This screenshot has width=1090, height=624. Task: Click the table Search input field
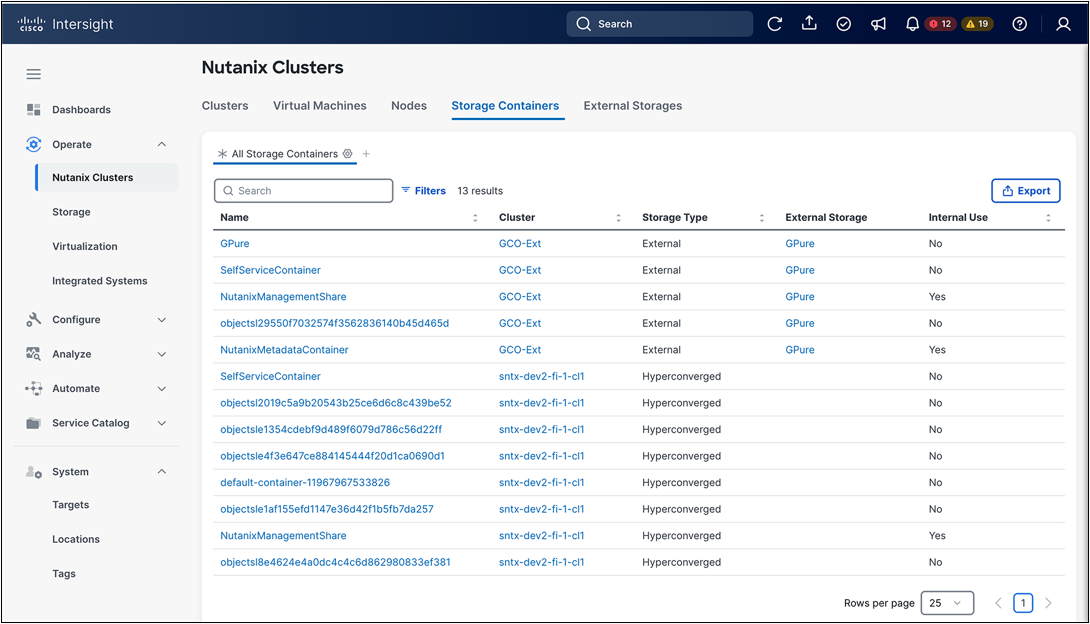[x=304, y=190]
